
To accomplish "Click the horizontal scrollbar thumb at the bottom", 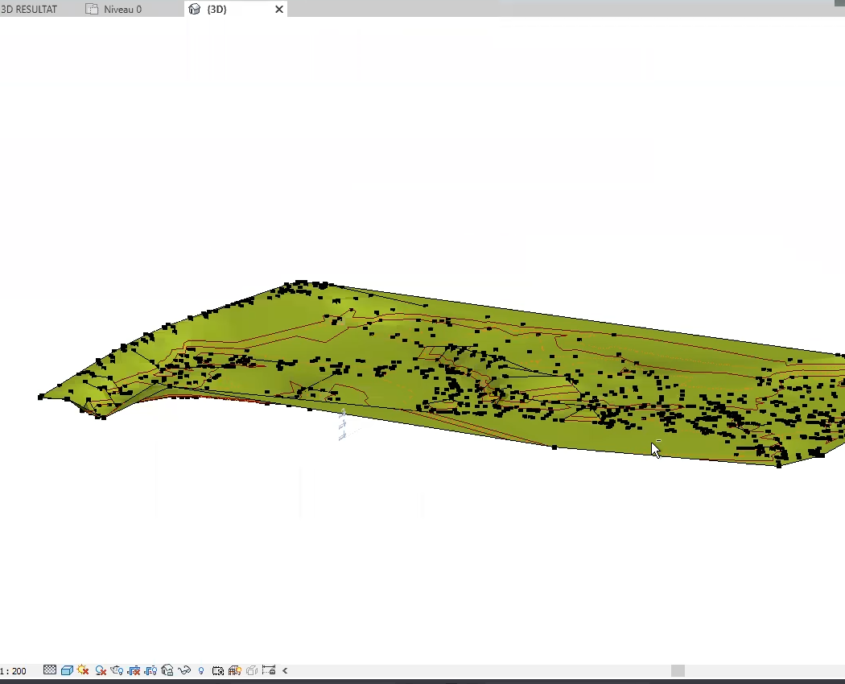I will pos(678,671).
